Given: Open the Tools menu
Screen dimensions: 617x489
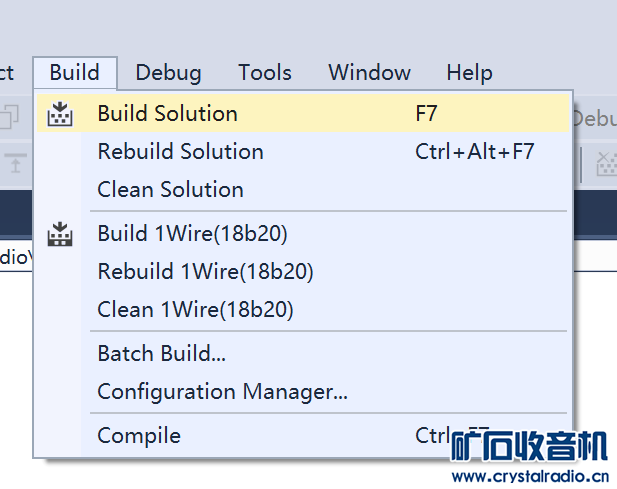Looking at the screenshot, I should point(265,73).
